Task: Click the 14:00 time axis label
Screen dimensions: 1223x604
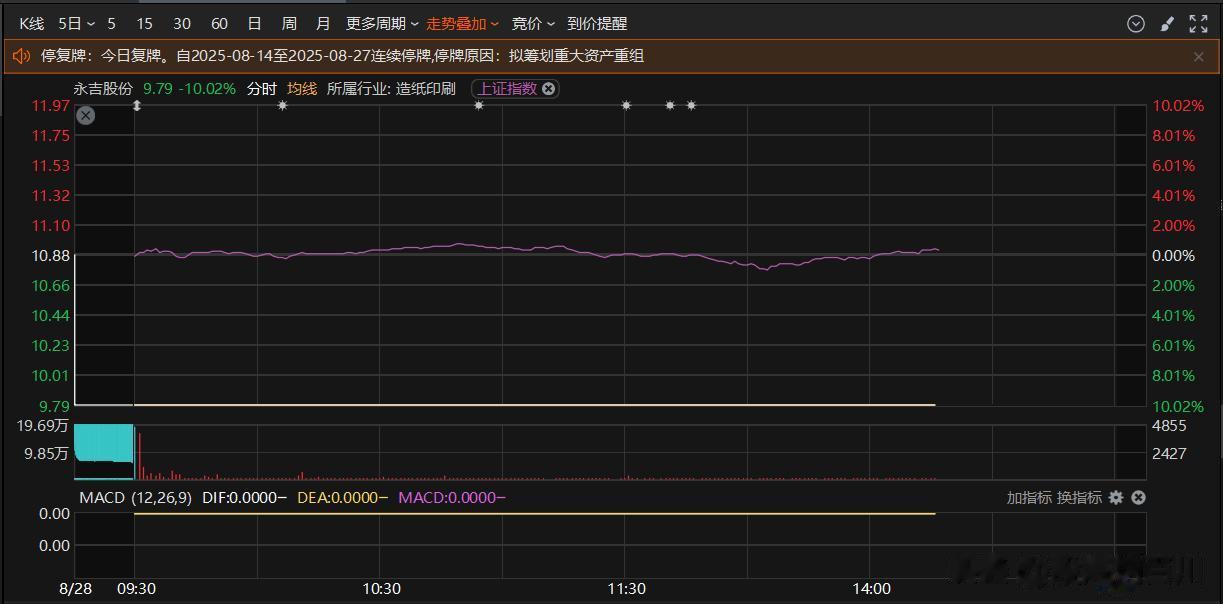Action: tap(872, 589)
